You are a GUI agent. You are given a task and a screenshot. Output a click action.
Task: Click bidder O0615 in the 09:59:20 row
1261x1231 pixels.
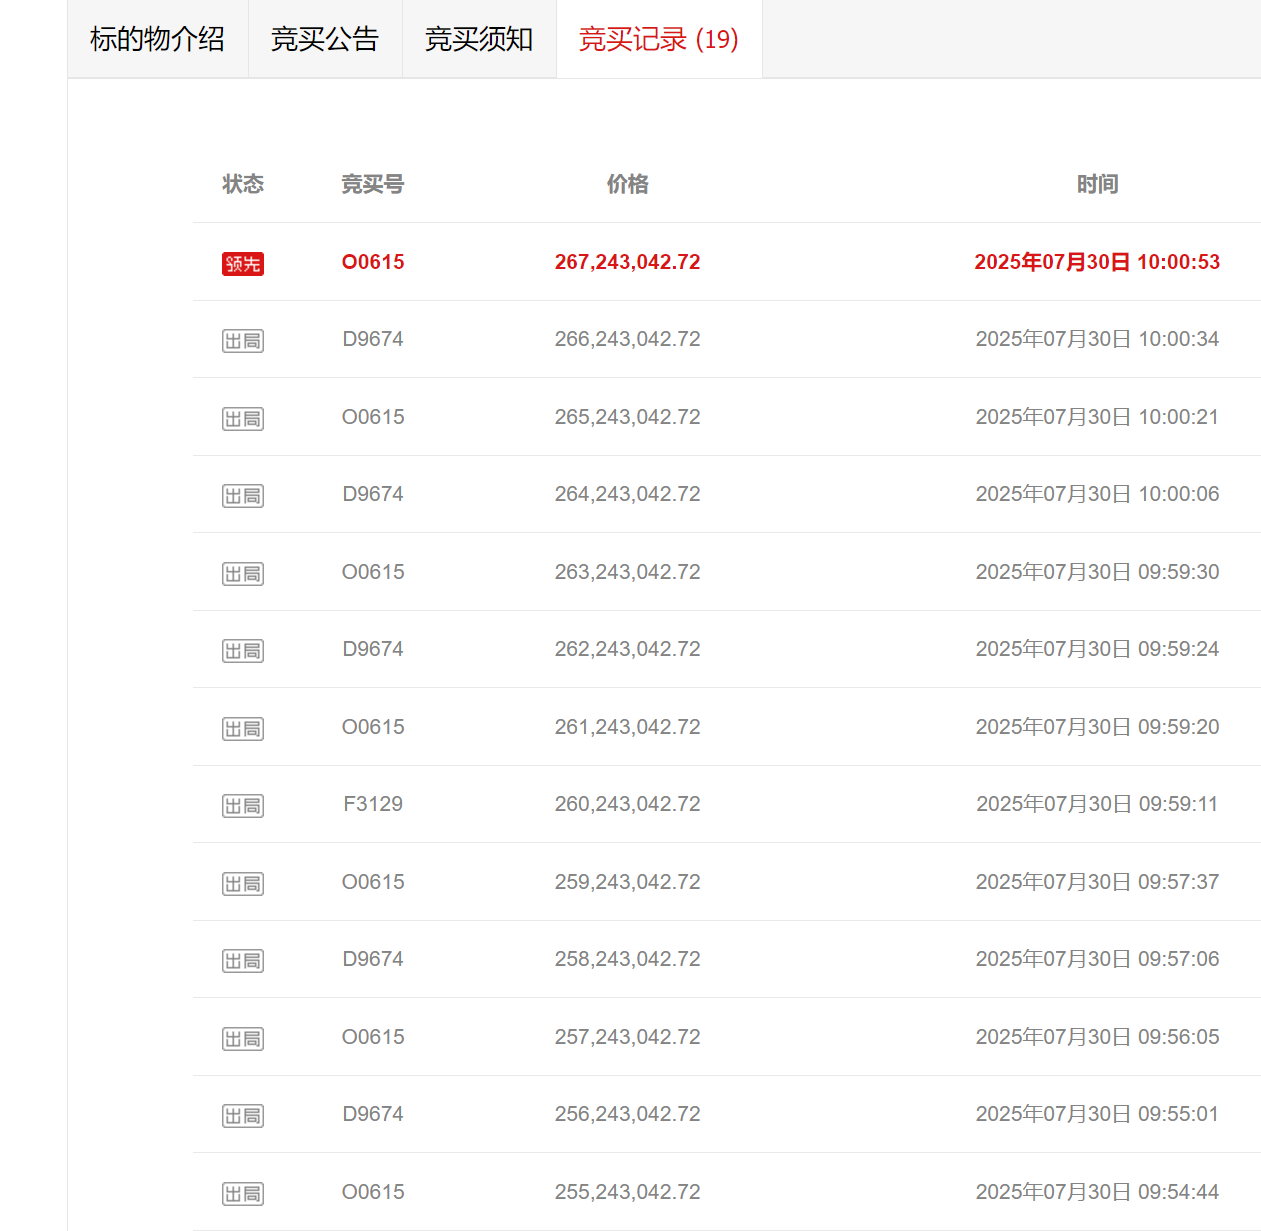point(373,727)
